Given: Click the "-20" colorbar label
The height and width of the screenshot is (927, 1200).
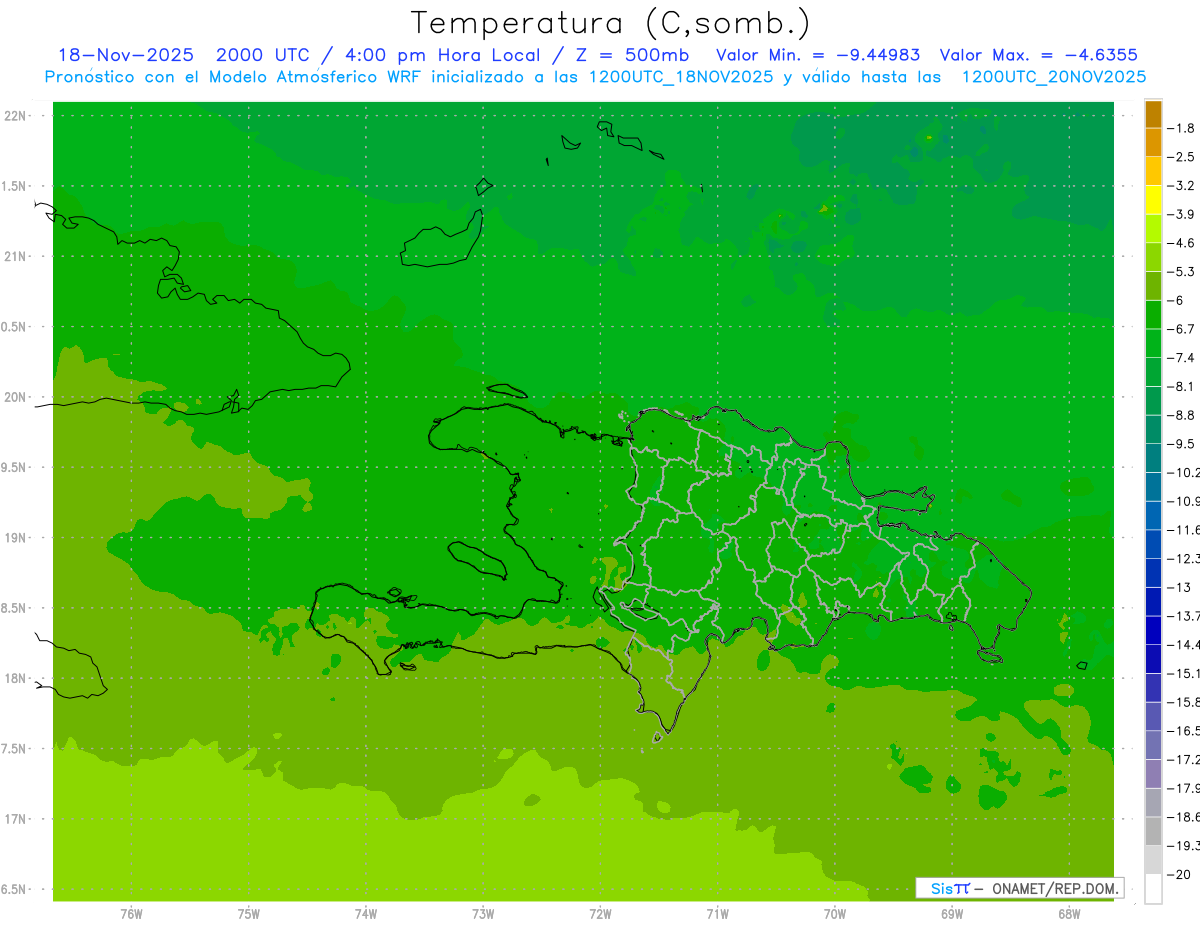Looking at the screenshot, I should pos(1180,874).
